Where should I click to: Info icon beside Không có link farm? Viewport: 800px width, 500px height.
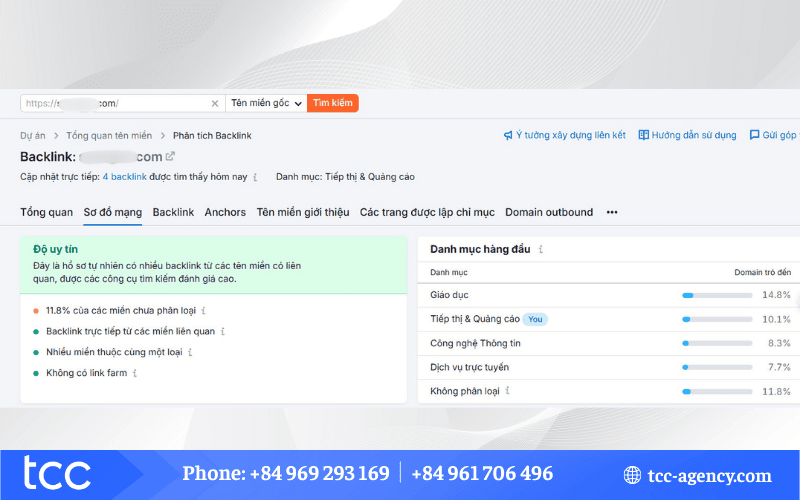[x=135, y=373]
